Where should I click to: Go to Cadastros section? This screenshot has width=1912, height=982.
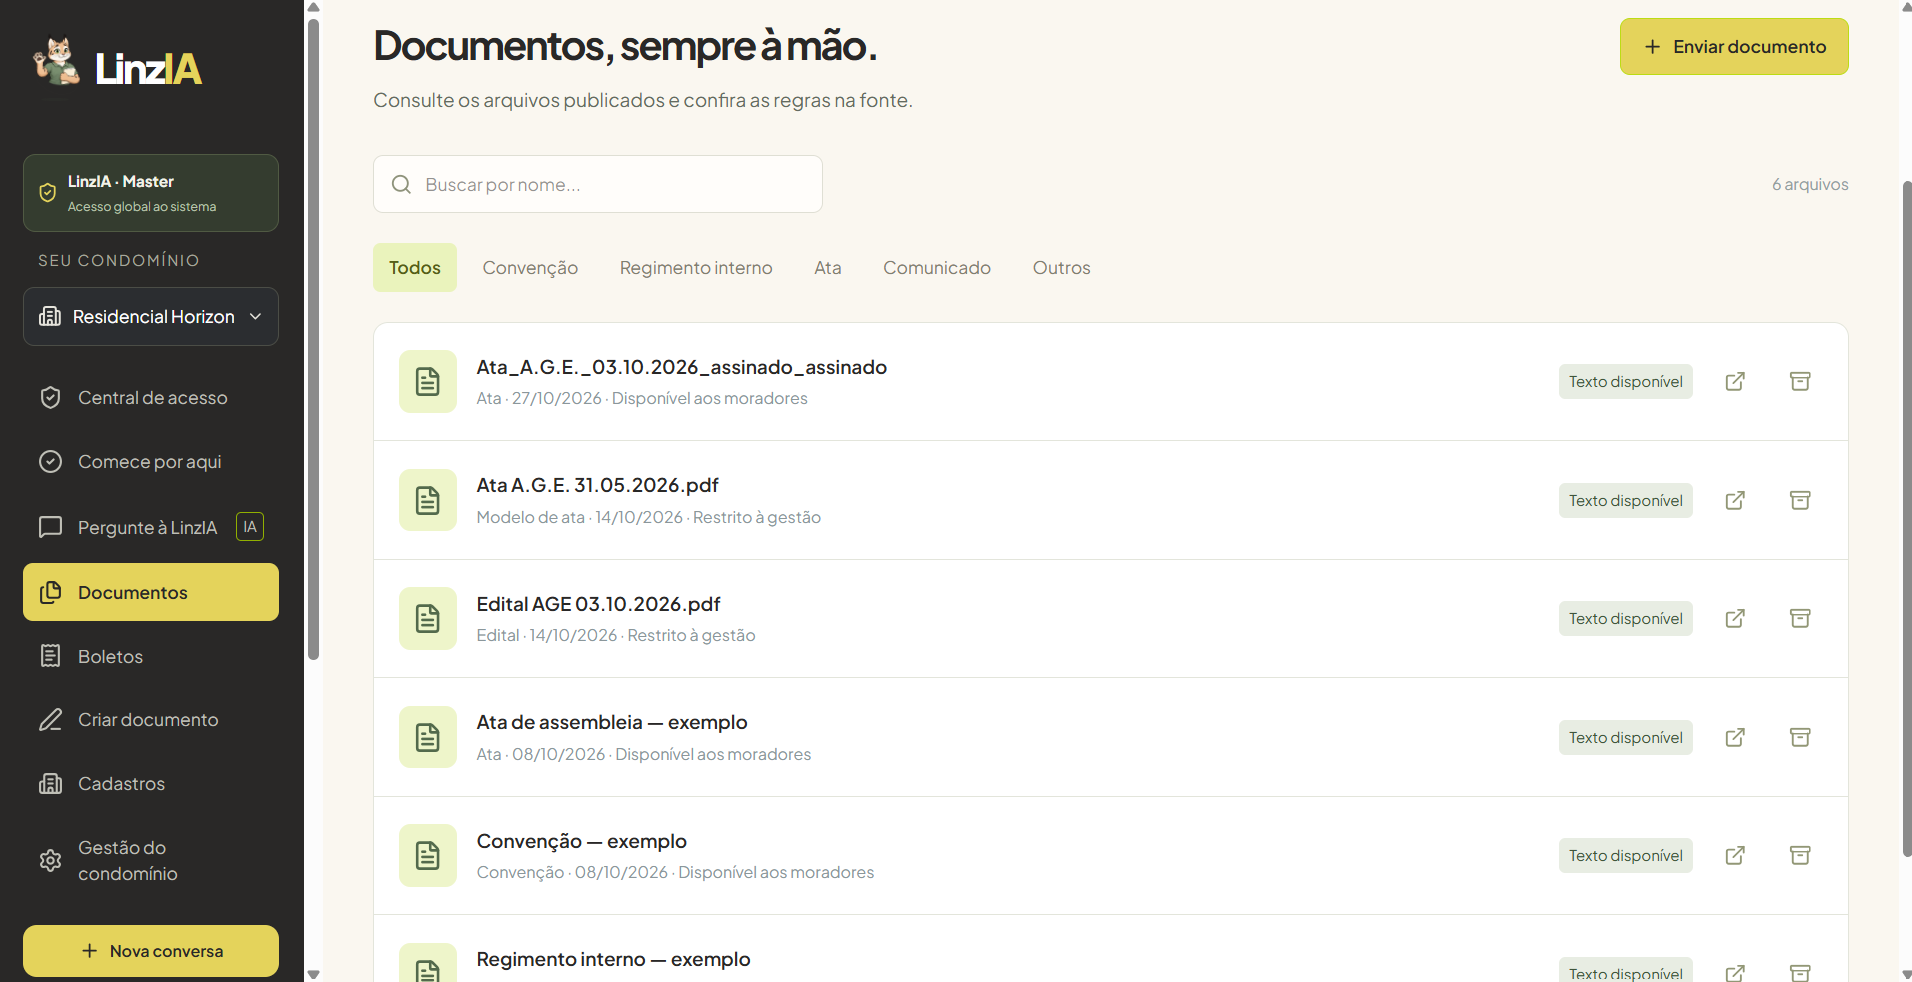click(x=151, y=784)
